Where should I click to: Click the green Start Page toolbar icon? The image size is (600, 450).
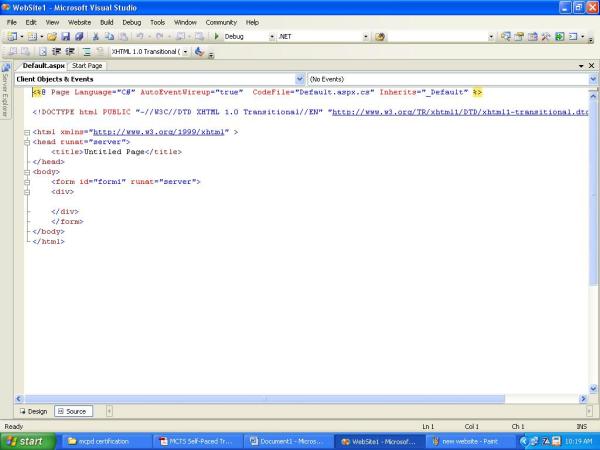coord(560,37)
